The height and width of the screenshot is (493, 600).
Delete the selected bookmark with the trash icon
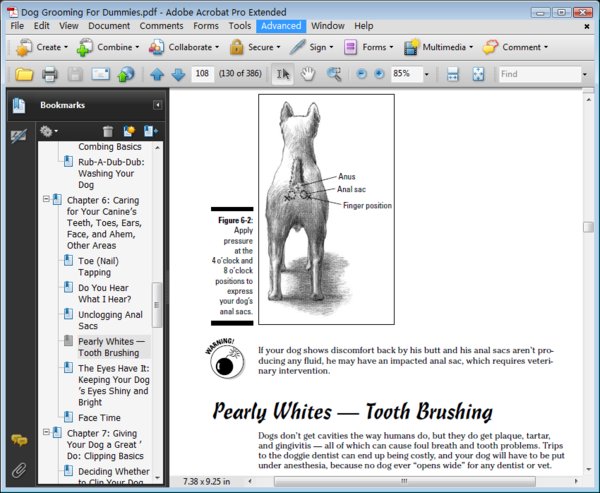pos(108,131)
